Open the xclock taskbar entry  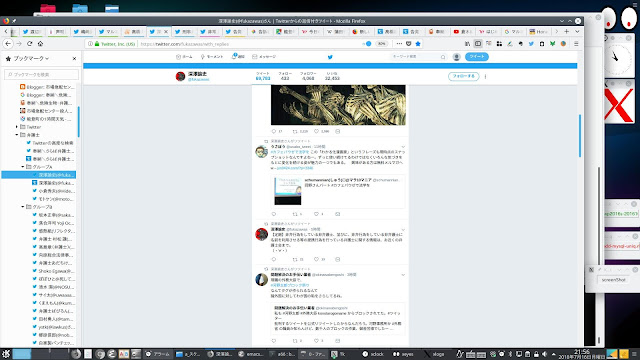(373, 354)
